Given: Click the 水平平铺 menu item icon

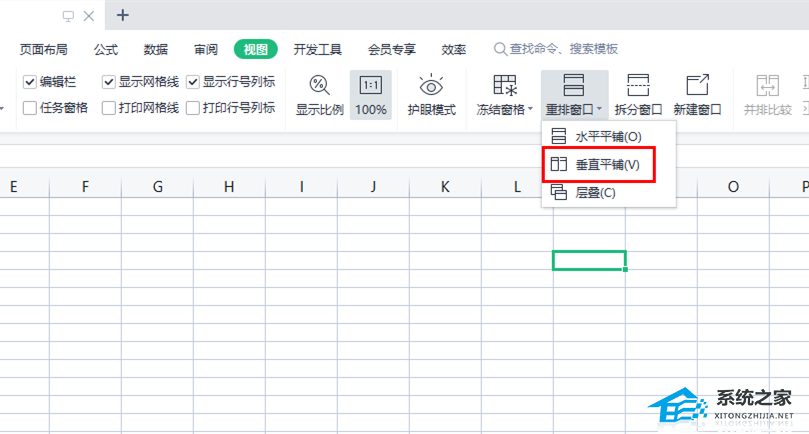Looking at the screenshot, I should click(558, 136).
